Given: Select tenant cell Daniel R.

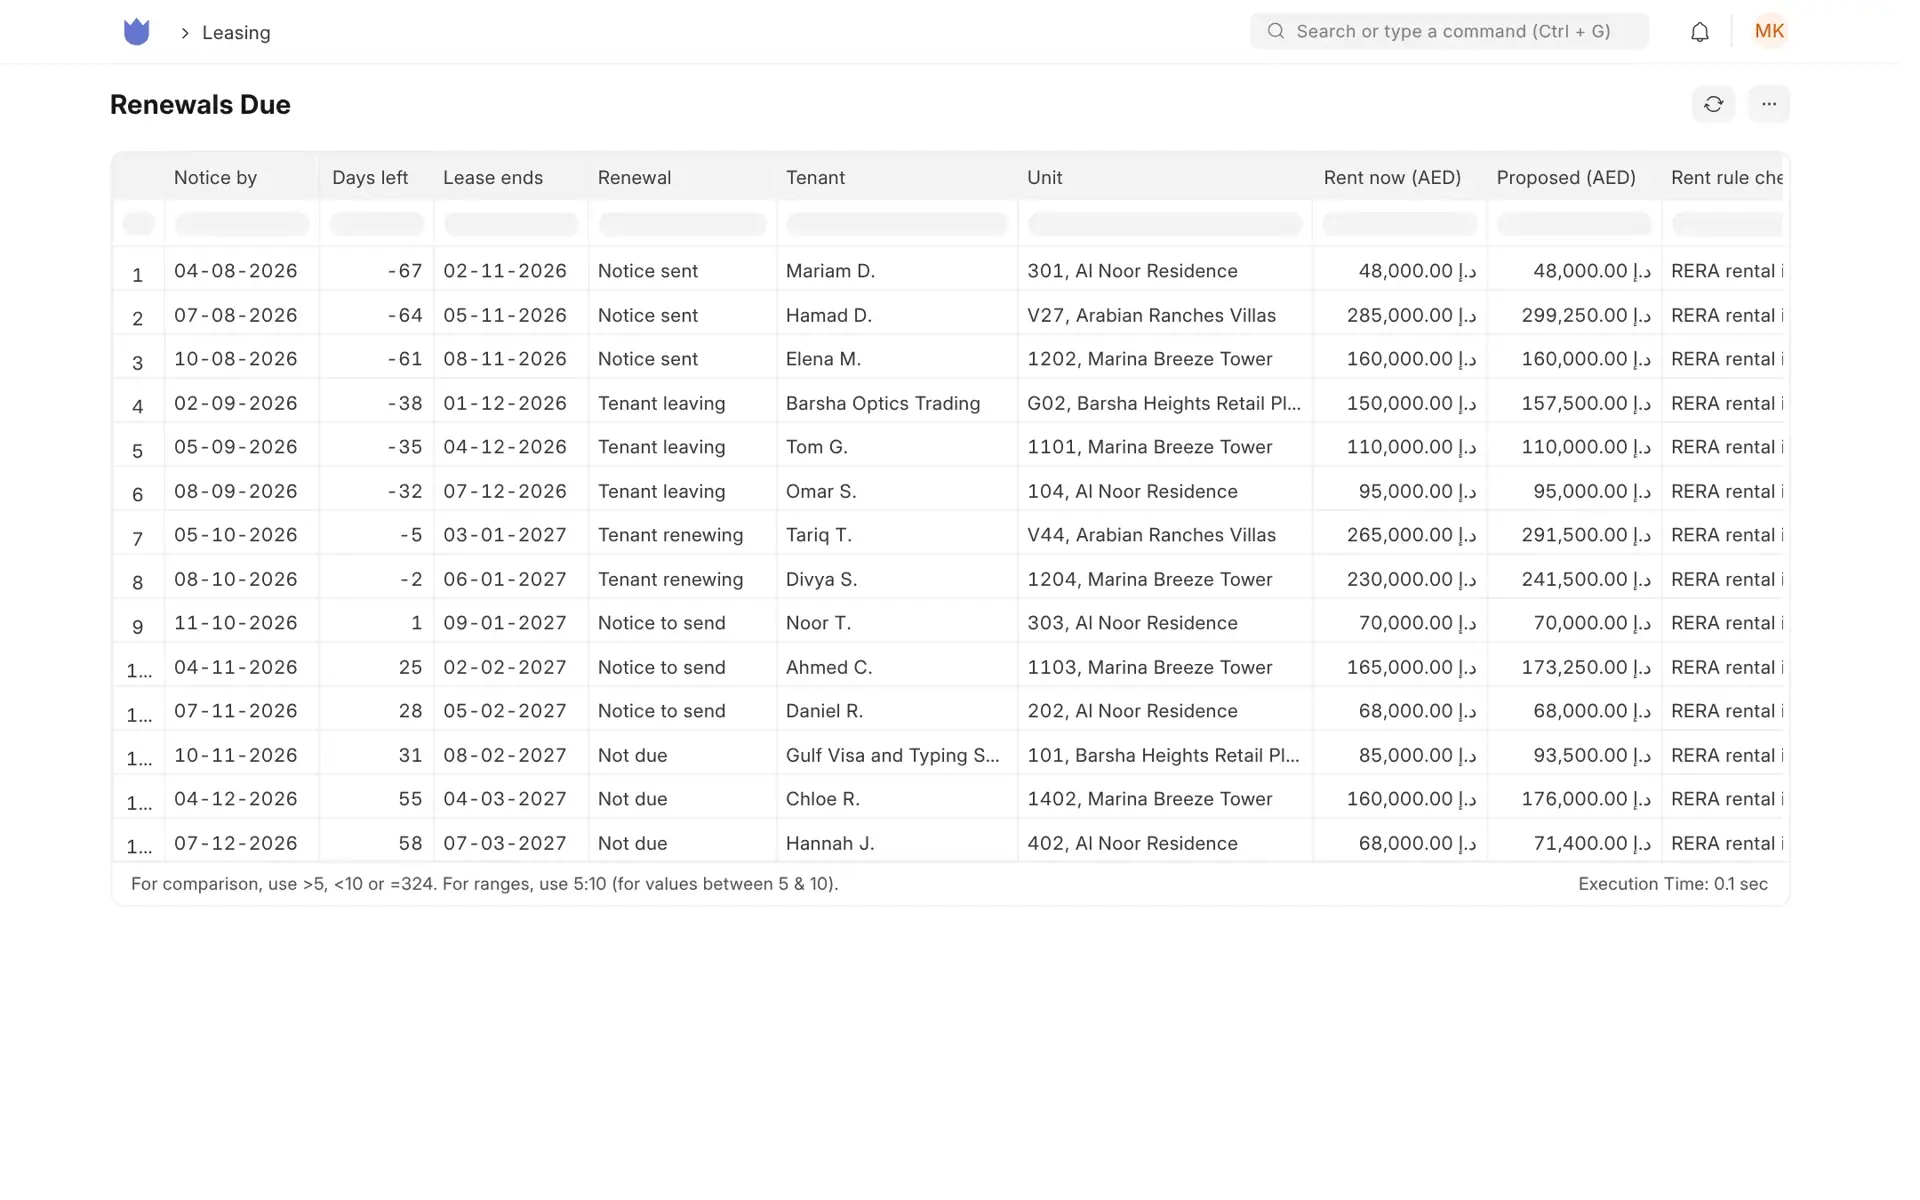Looking at the screenshot, I should click(x=897, y=711).
